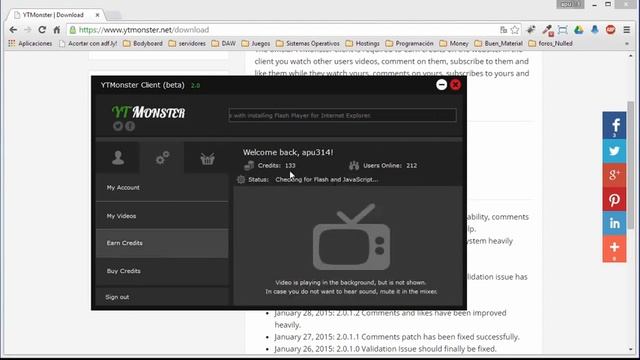Reload the ytmonster.net page
The height and width of the screenshot is (360, 640).
(42, 30)
